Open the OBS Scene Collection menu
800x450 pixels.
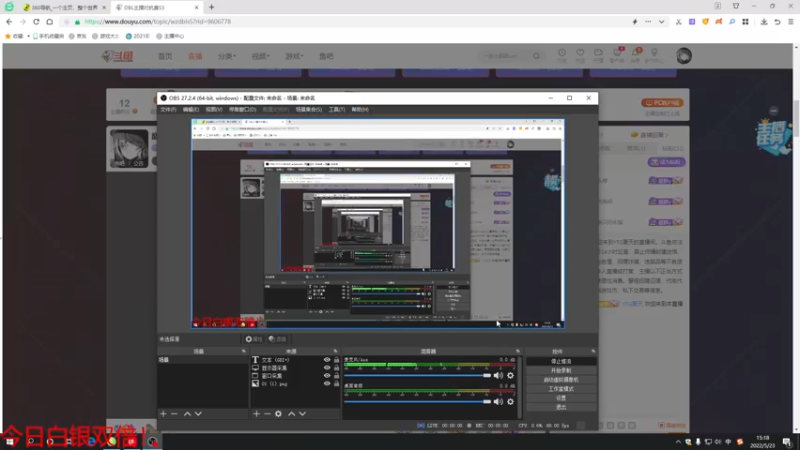(309, 110)
